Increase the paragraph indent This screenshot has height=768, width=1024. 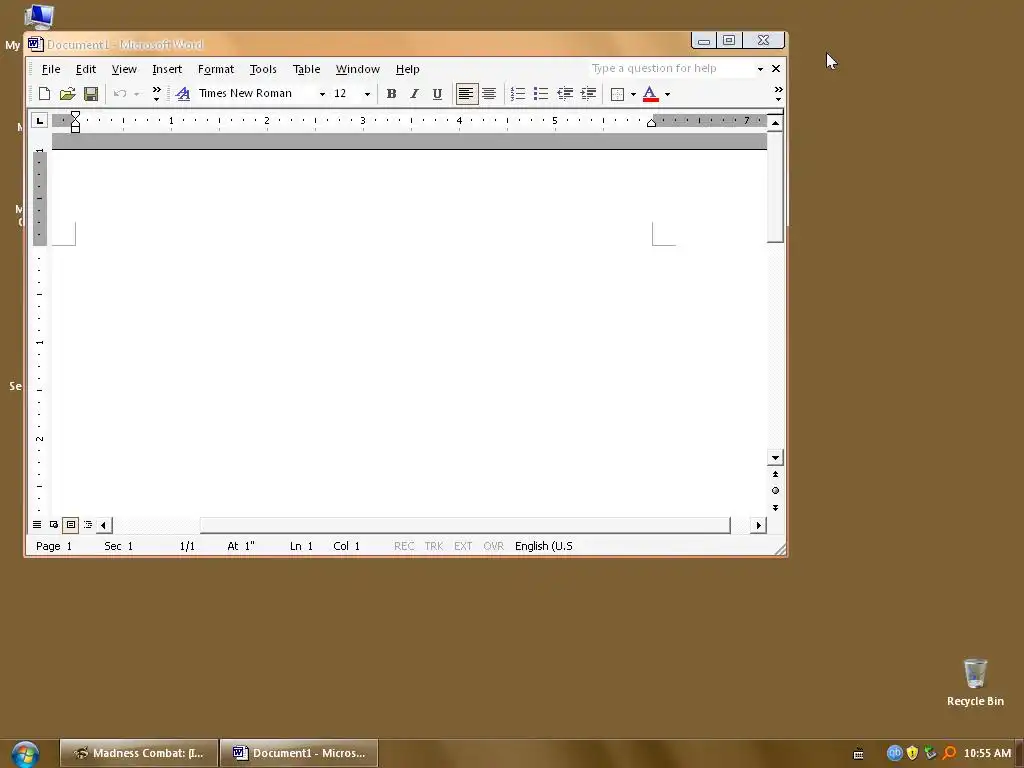point(588,94)
